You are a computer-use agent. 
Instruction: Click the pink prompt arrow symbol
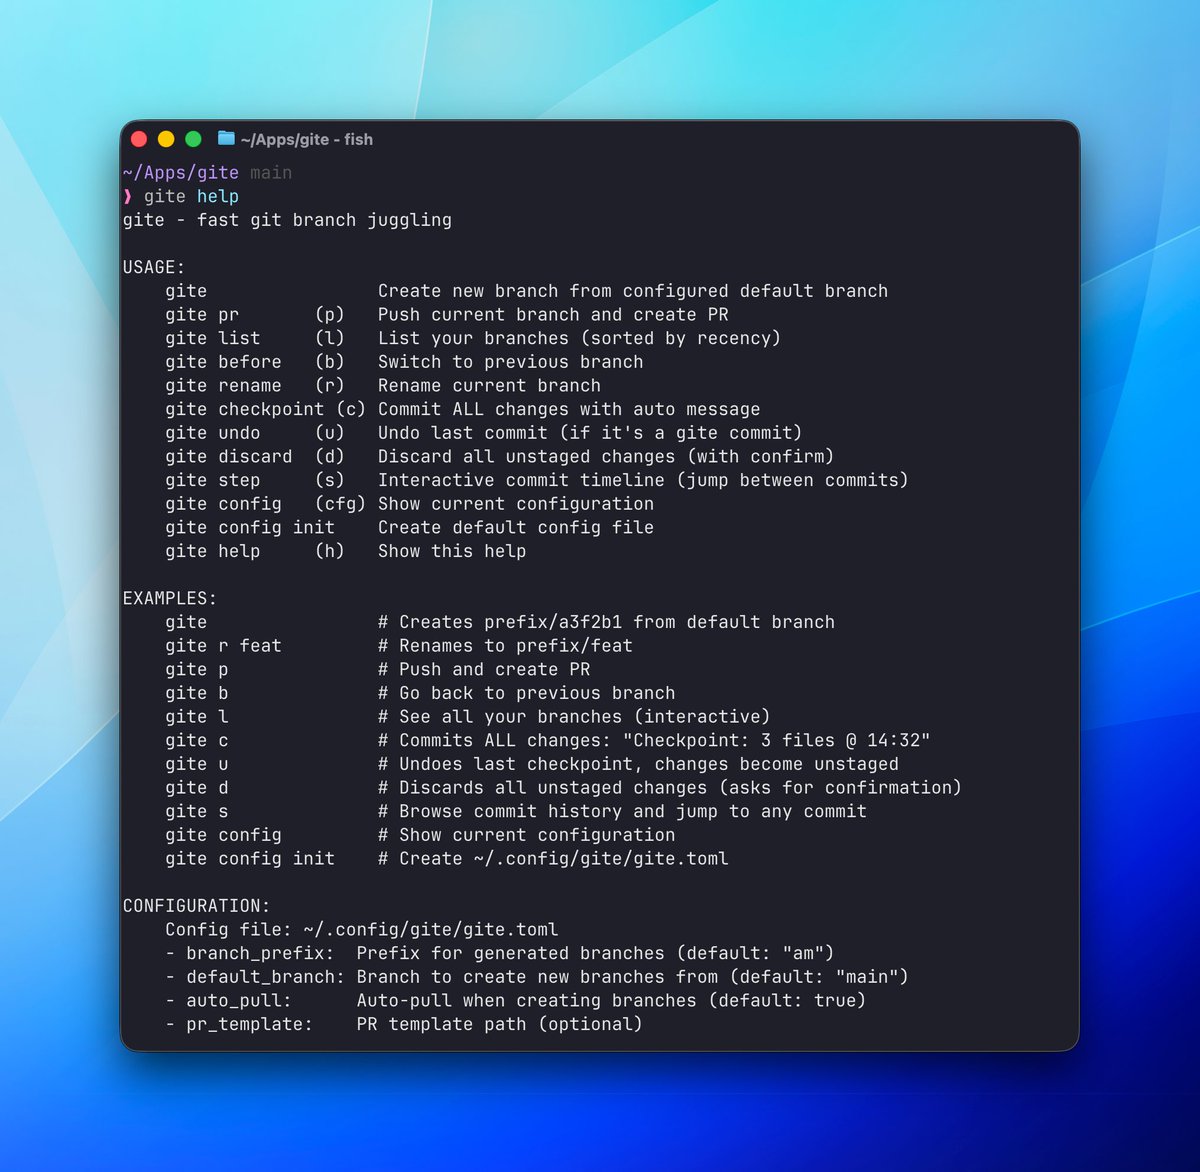128,196
